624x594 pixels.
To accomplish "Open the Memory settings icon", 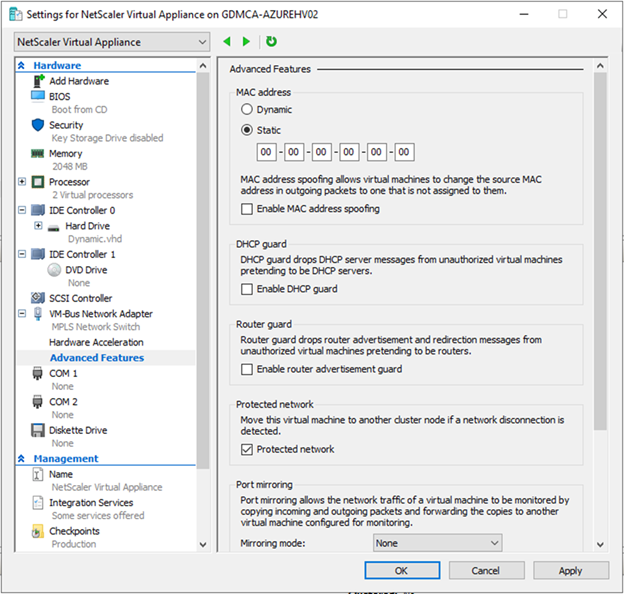I will pos(38,154).
